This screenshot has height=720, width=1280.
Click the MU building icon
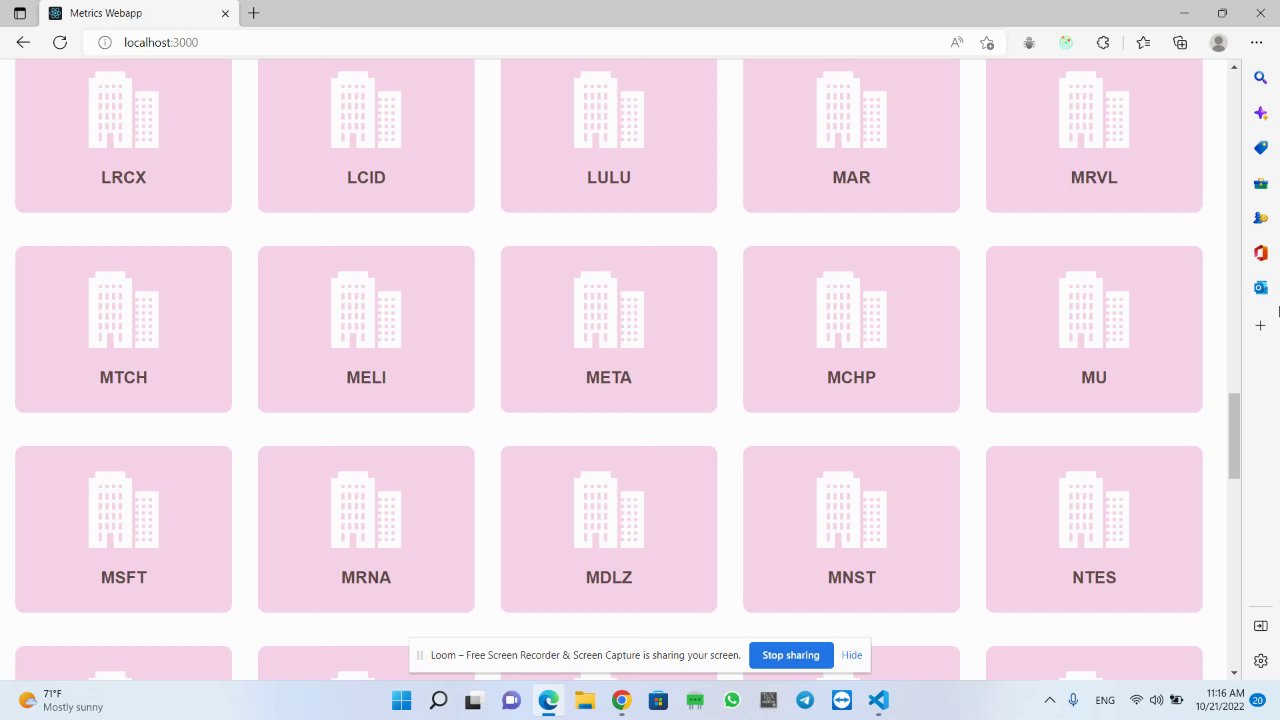(x=1094, y=309)
